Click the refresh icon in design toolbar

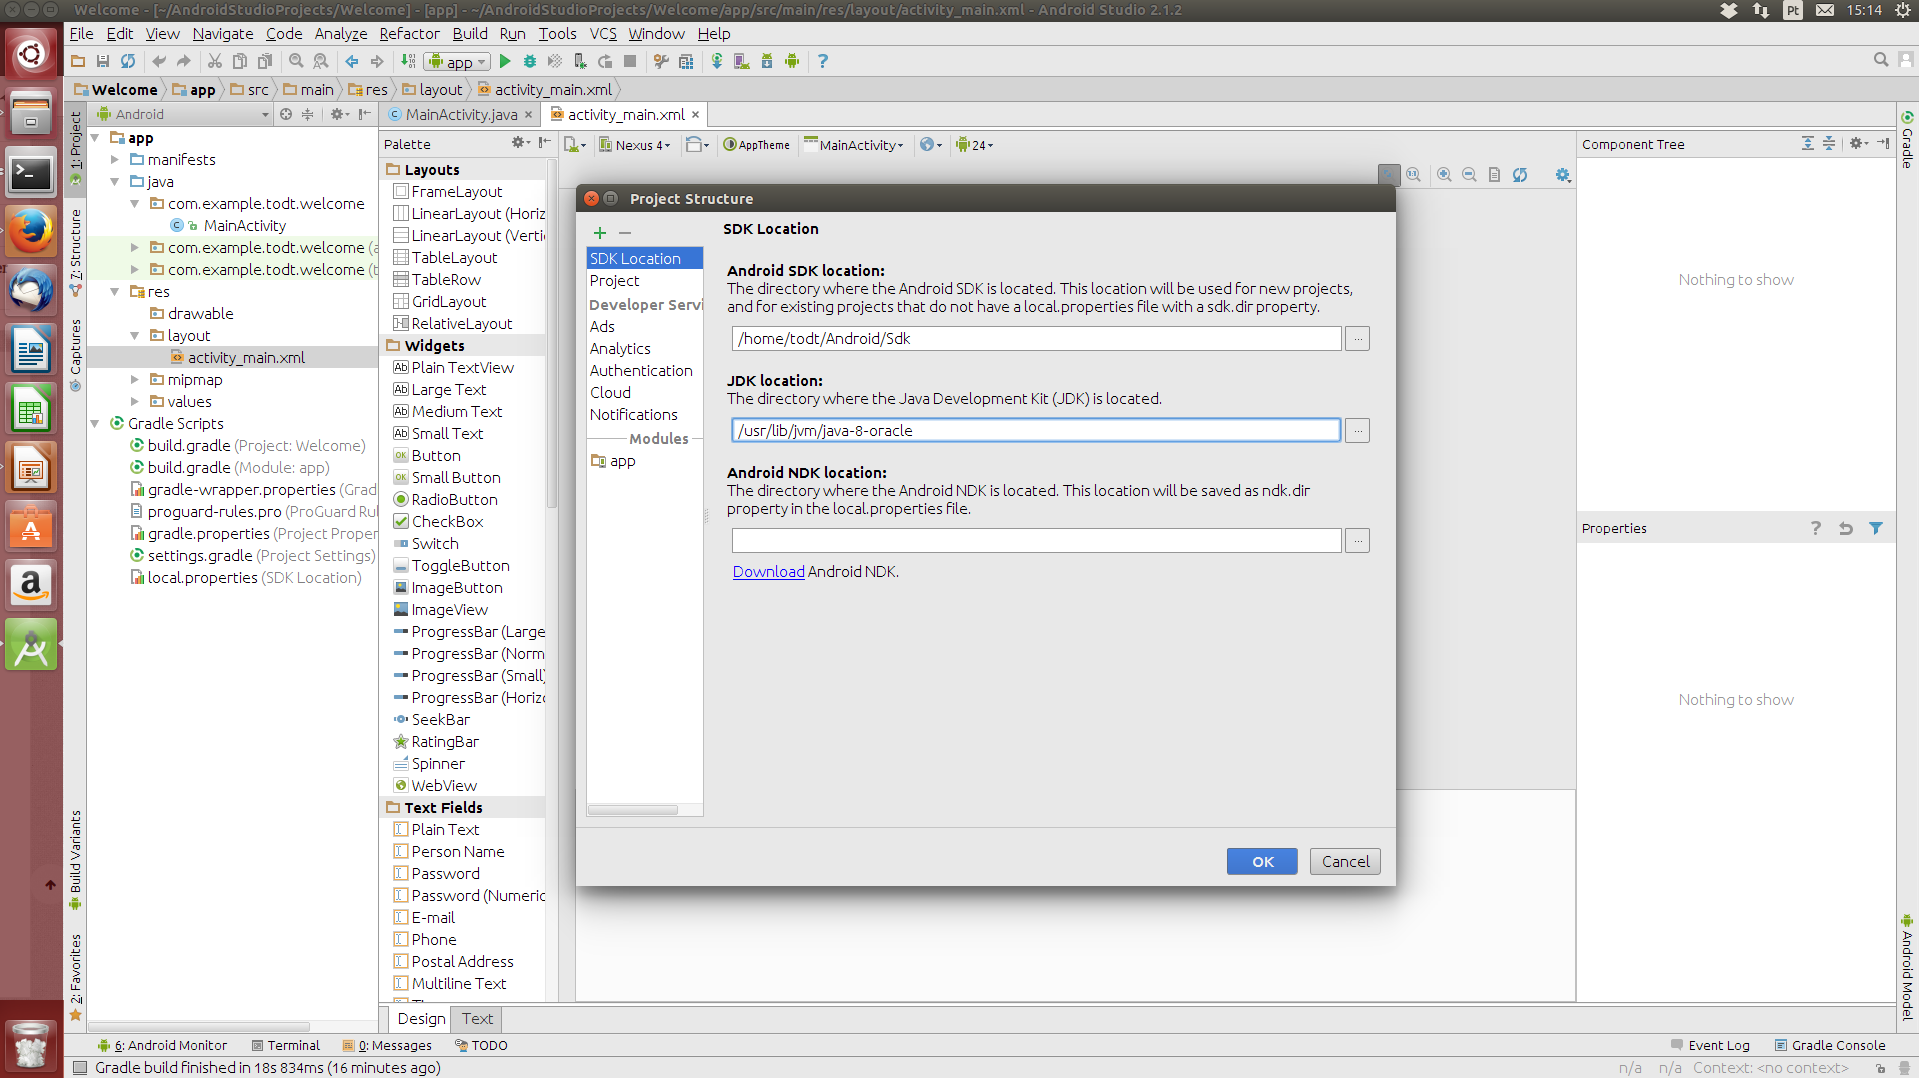1520,175
